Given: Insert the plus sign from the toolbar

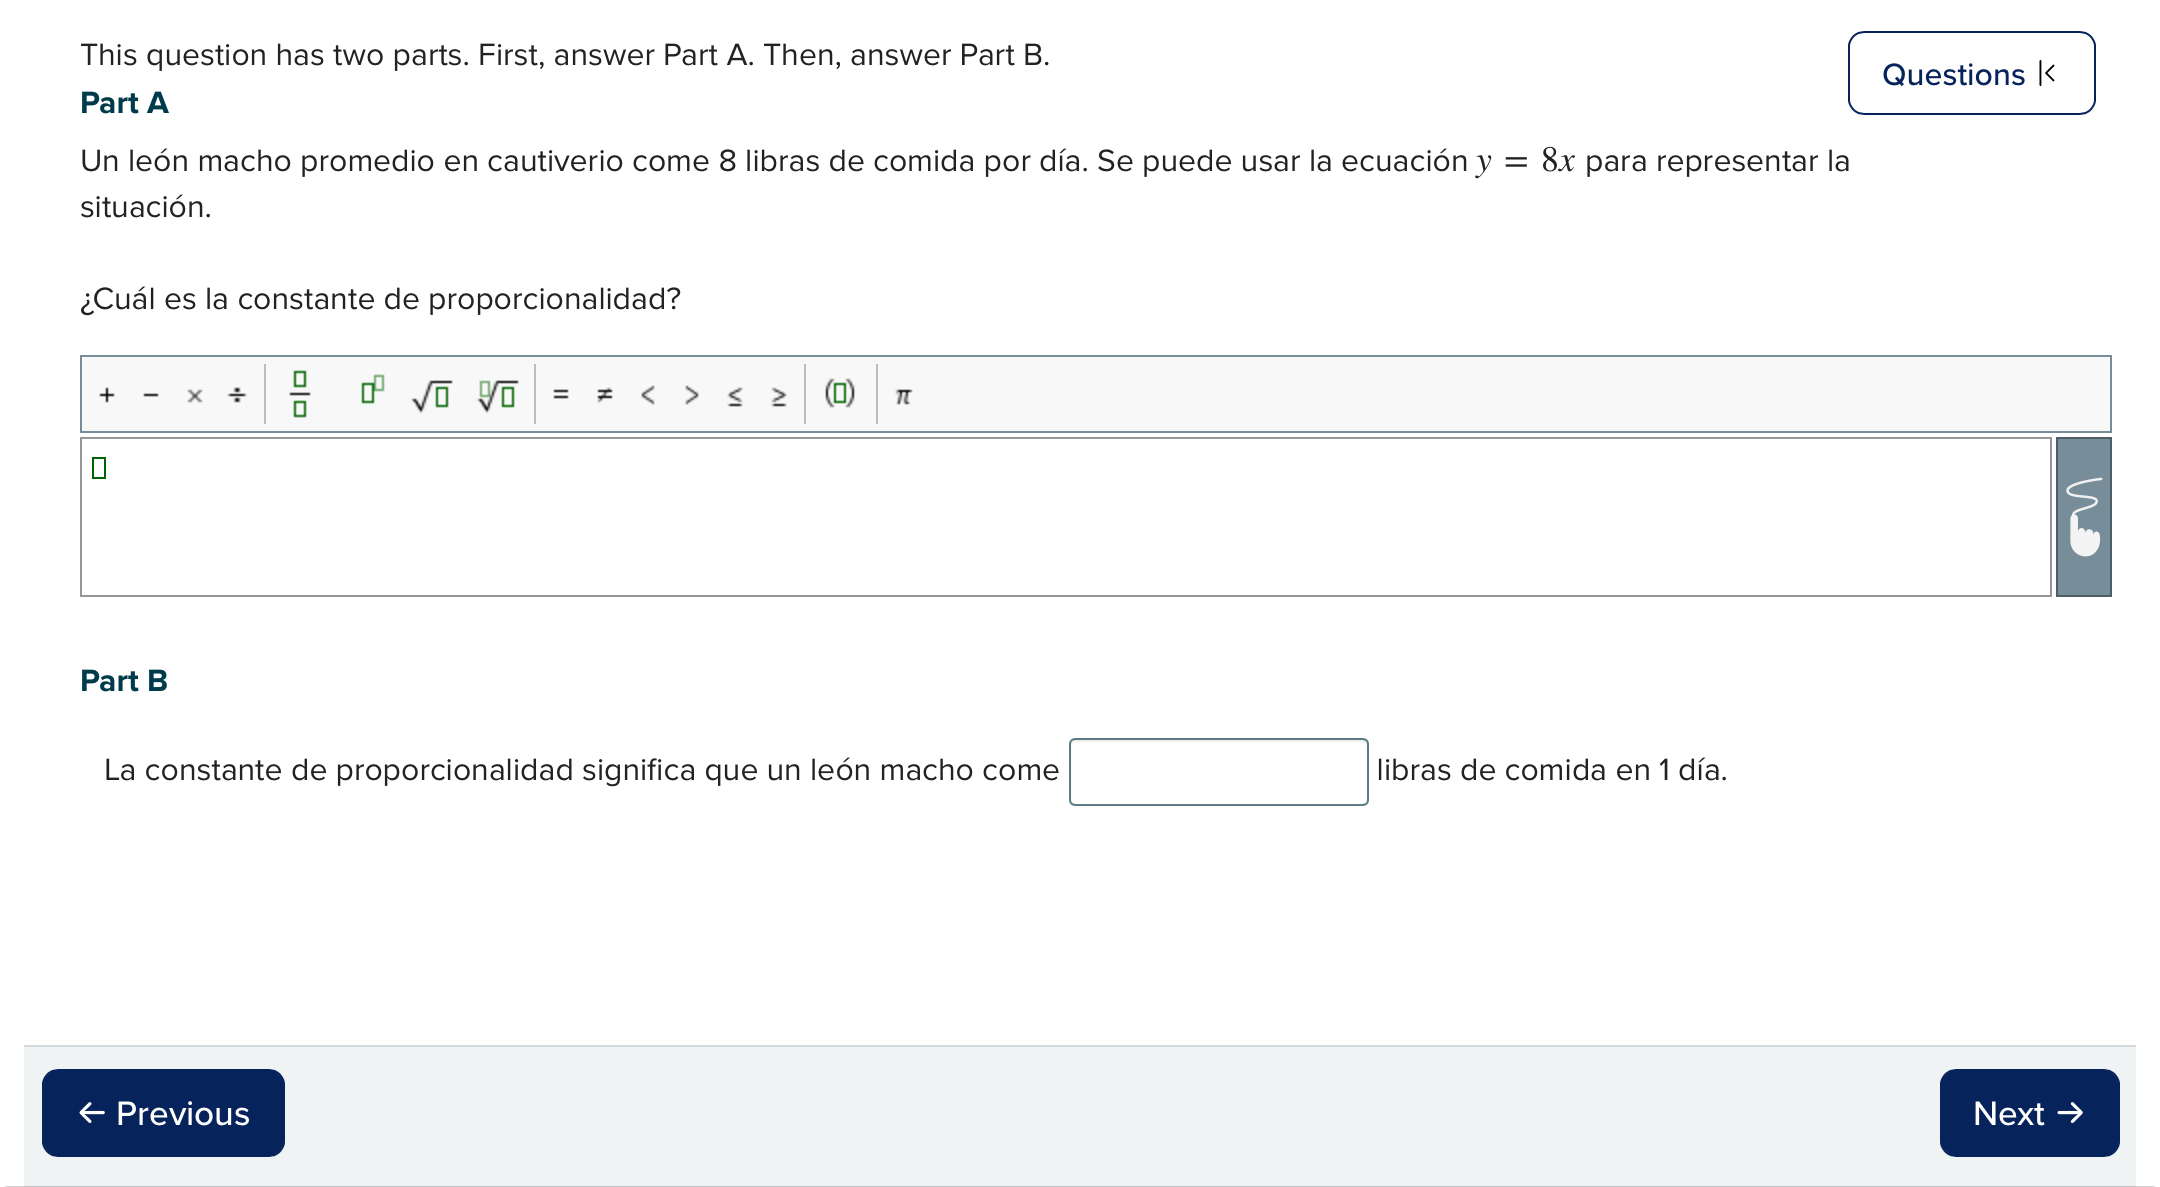Looking at the screenshot, I should pos(105,395).
